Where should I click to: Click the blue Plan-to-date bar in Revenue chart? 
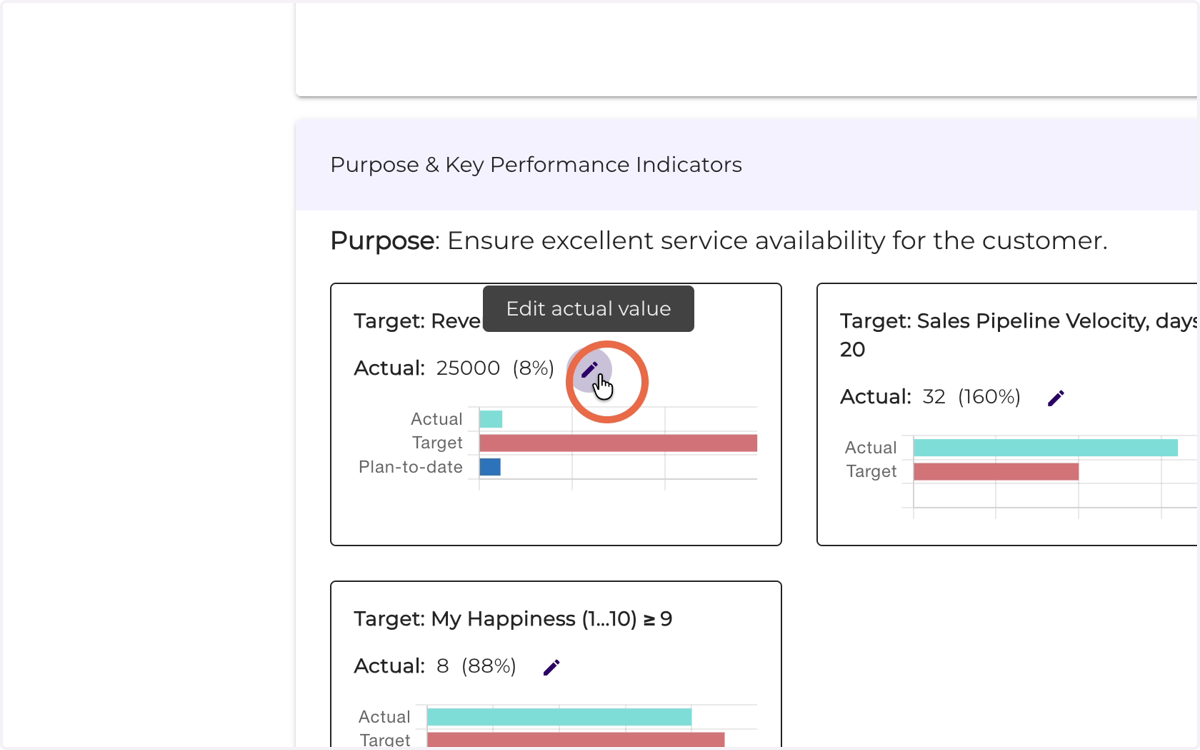(490, 467)
